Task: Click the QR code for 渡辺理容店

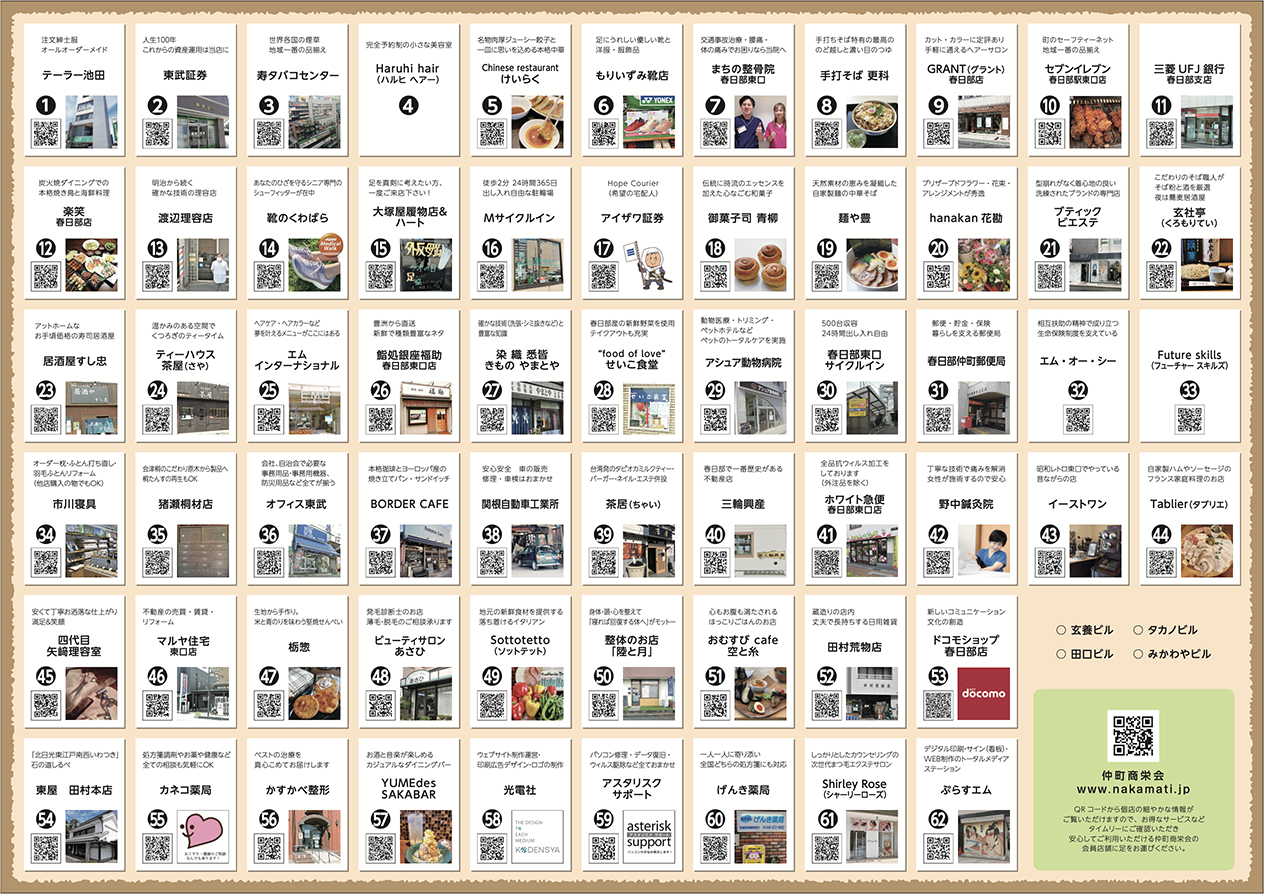Action: pyautogui.click(x=158, y=276)
